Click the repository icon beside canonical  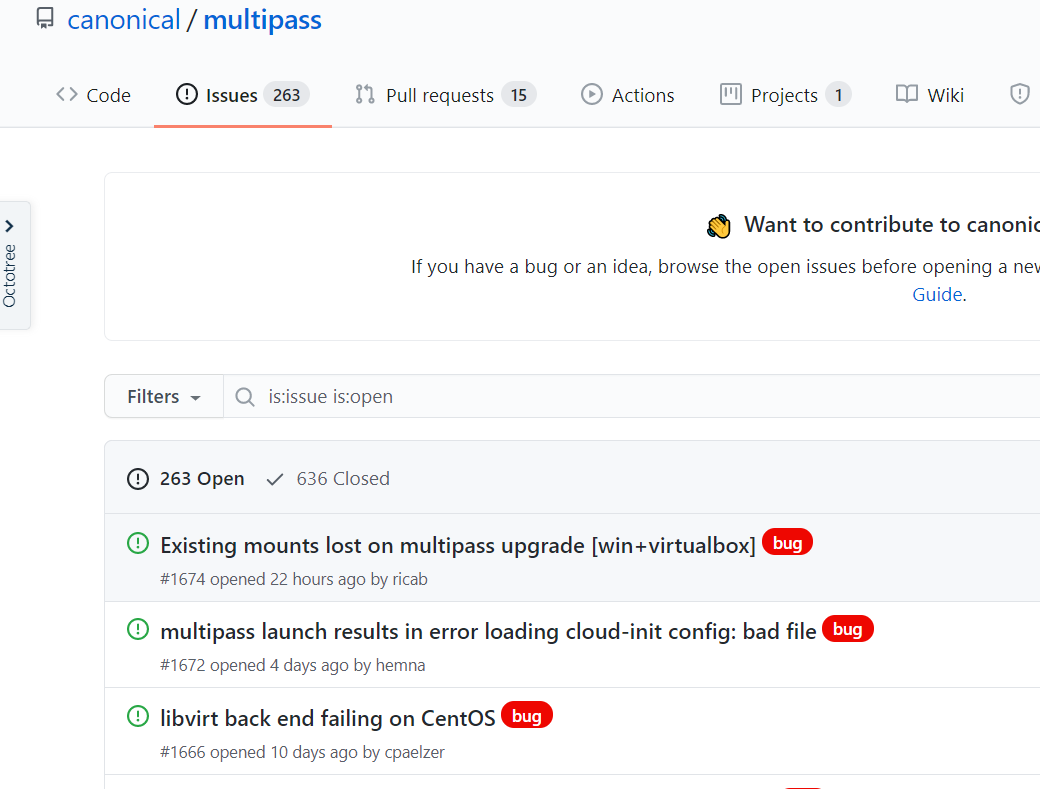tap(44, 18)
